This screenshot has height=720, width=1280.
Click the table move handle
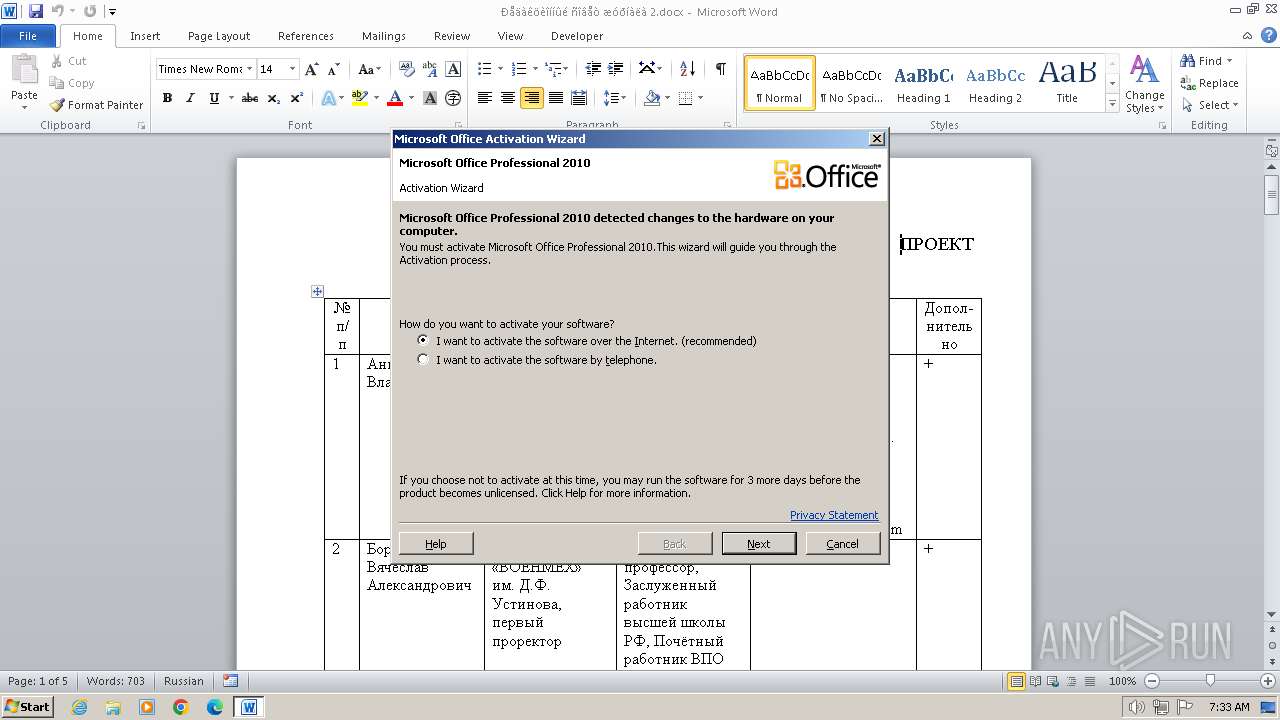coord(317,291)
